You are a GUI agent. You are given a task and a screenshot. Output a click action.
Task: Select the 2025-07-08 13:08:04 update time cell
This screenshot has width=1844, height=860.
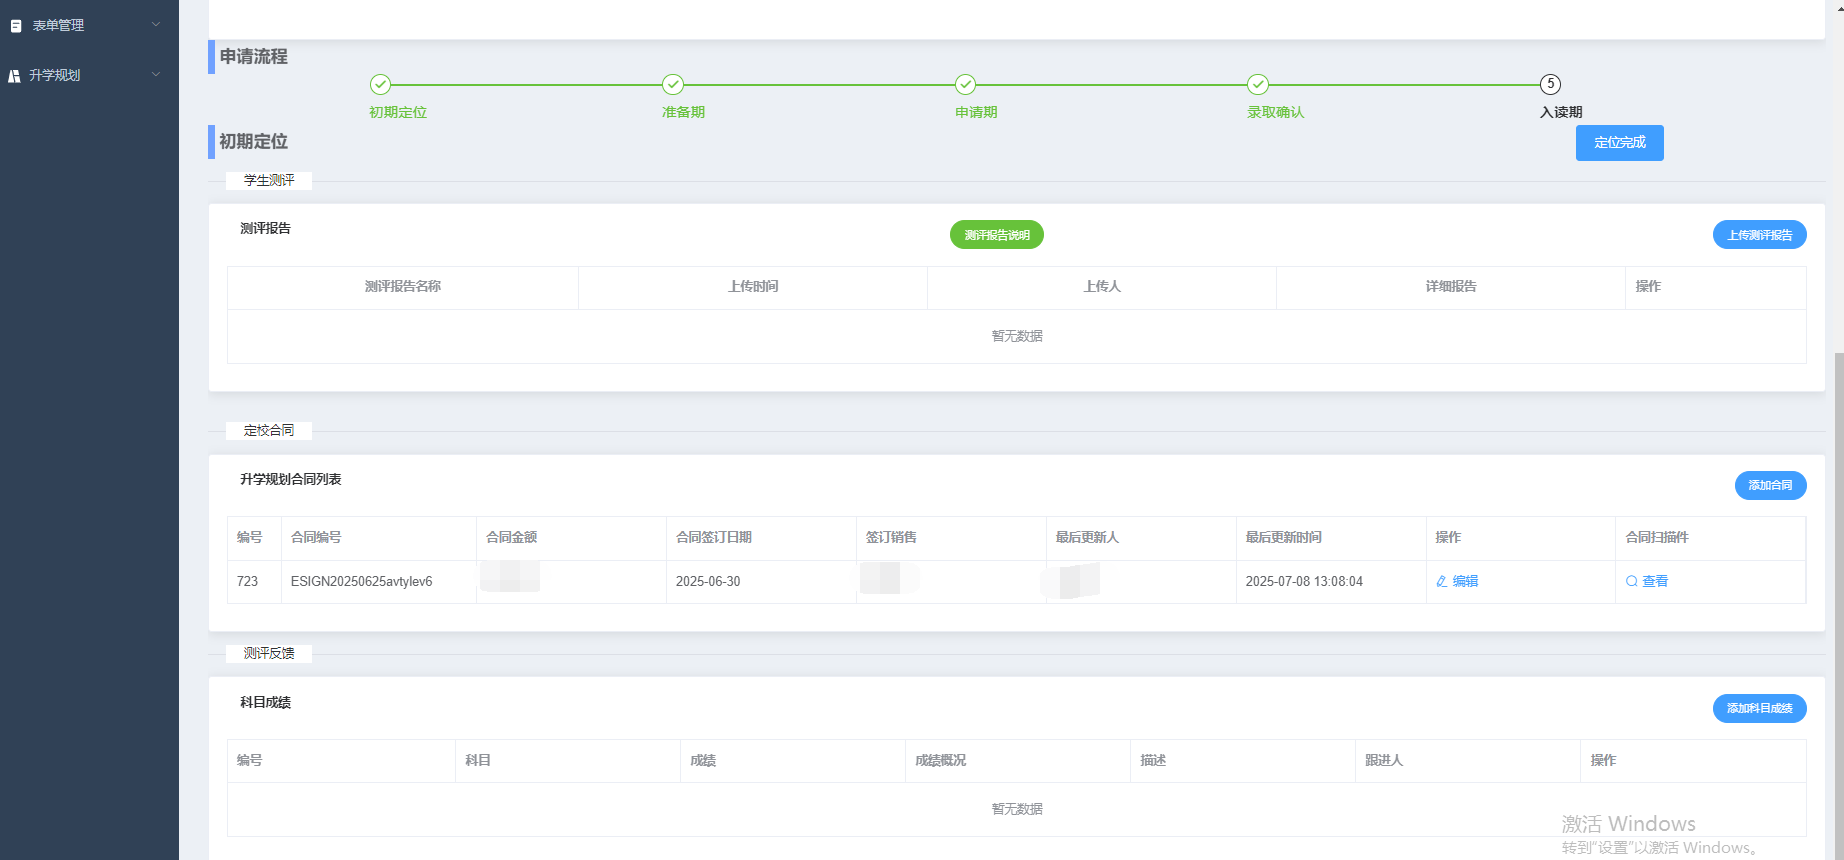pos(1331,581)
